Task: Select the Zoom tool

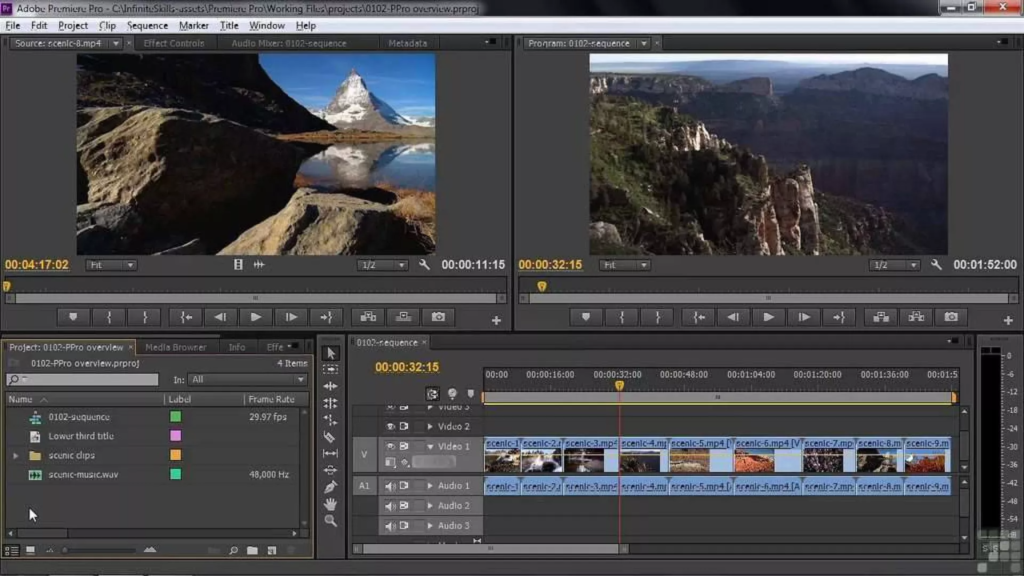Action: pyautogui.click(x=330, y=521)
